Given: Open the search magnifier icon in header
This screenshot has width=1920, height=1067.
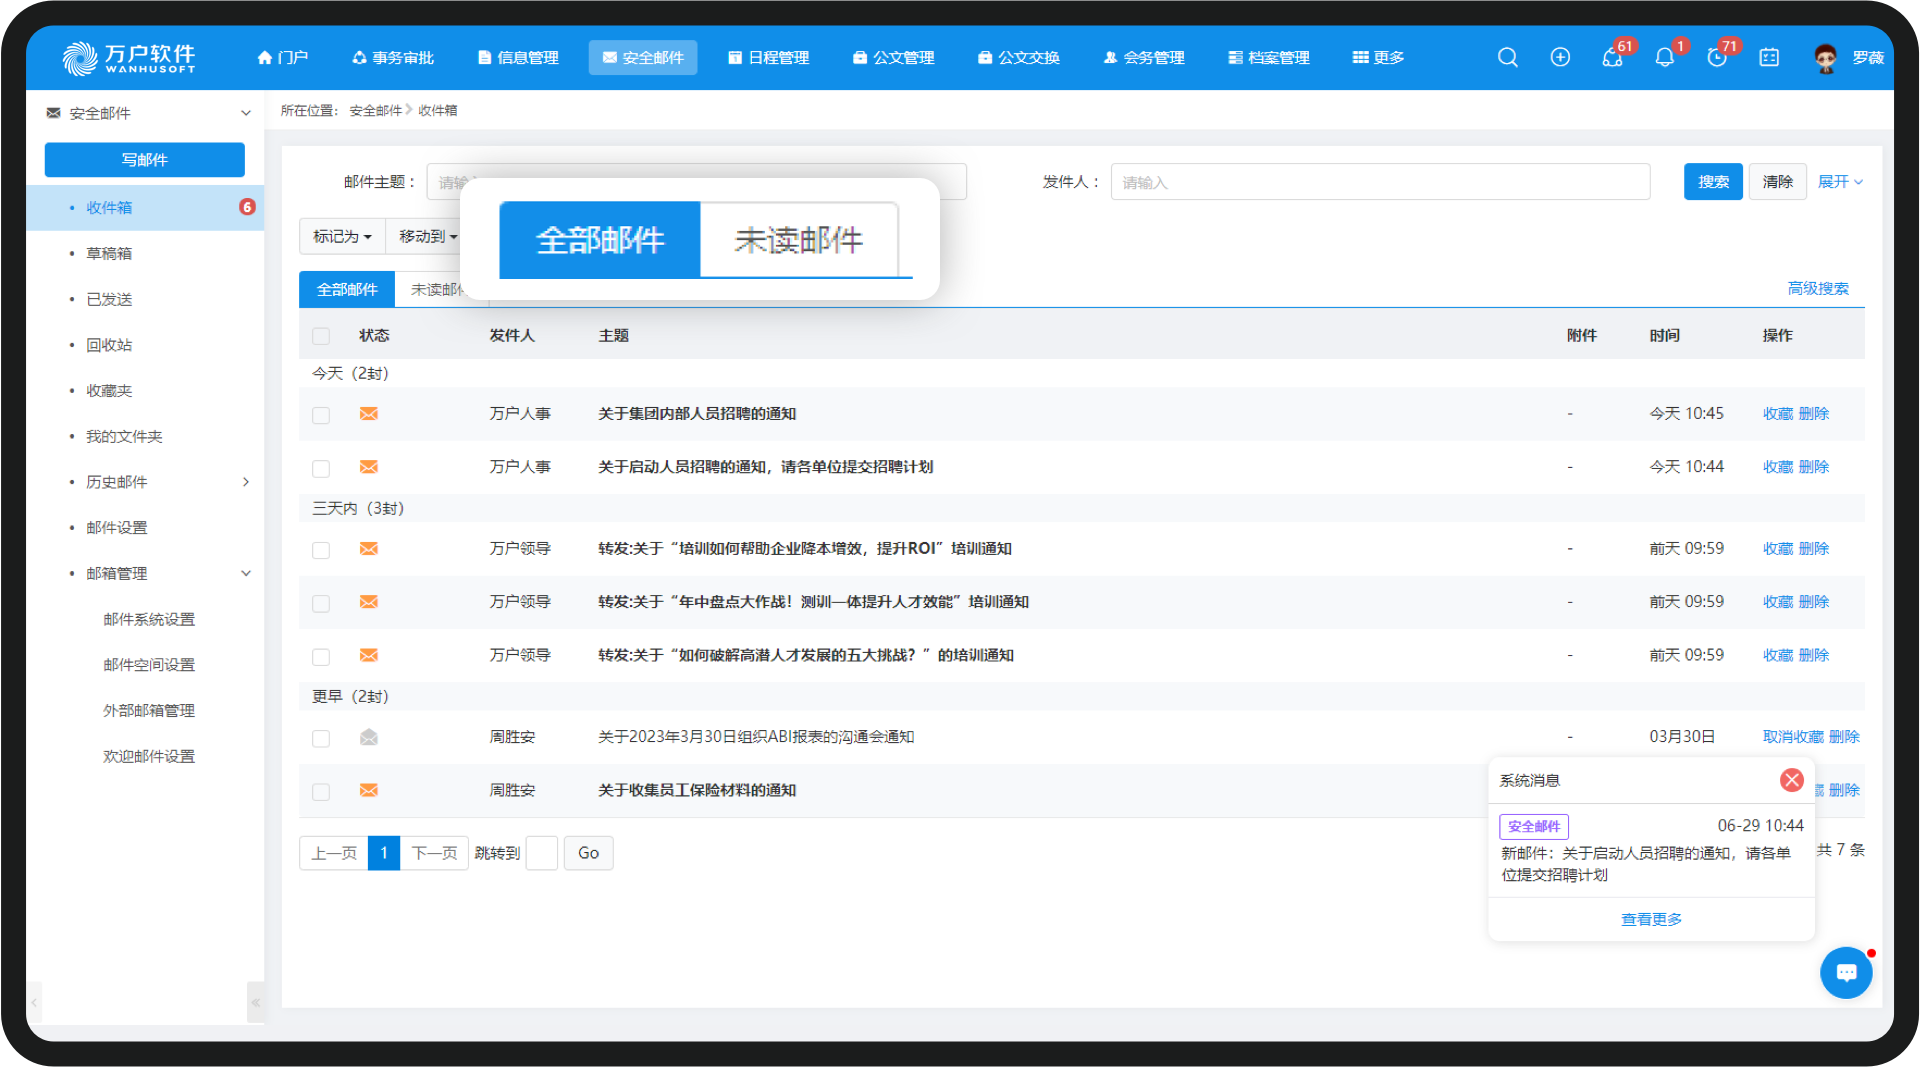Looking at the screenshot, I should pyautogui.click(x=1508, y=58).
